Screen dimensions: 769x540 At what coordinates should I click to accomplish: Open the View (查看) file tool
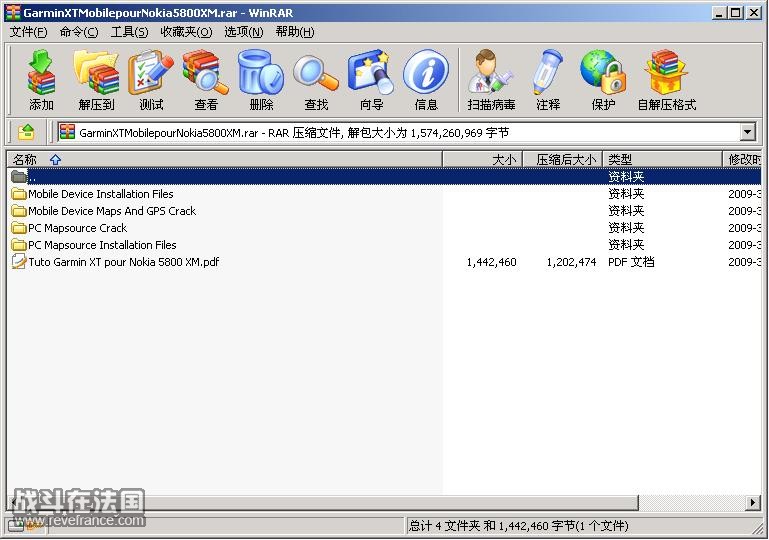click(206, 80)
